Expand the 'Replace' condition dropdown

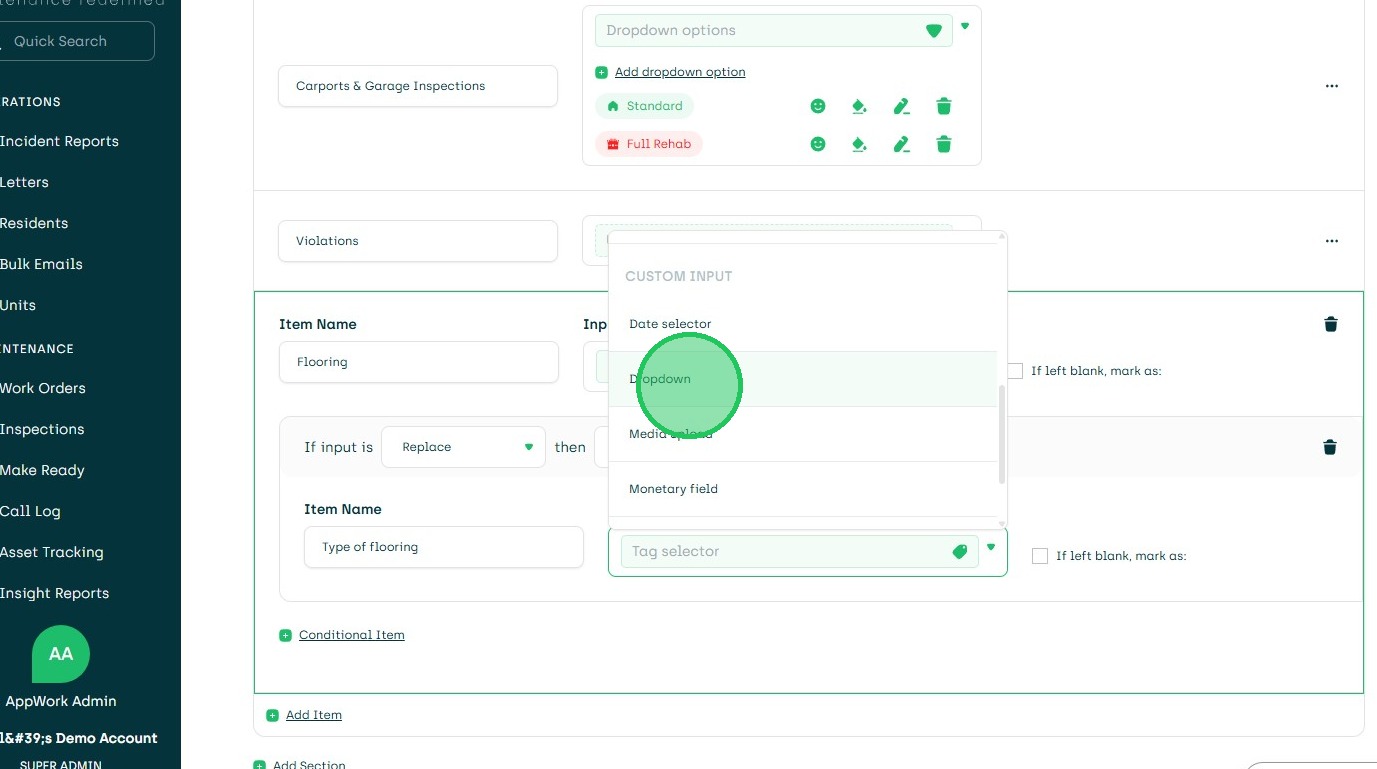point(463,447)
